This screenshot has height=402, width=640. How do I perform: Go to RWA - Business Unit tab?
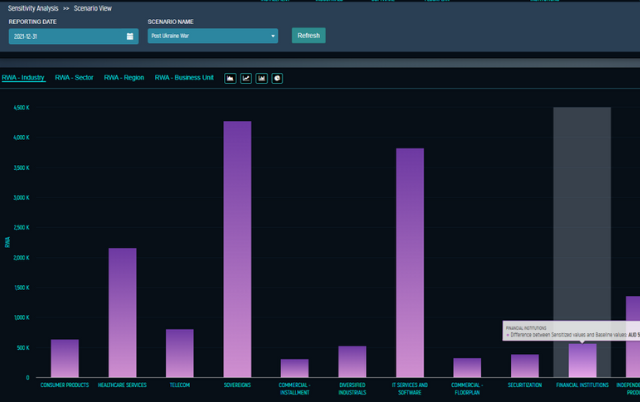pyautogui.click(x=184, y=78)
